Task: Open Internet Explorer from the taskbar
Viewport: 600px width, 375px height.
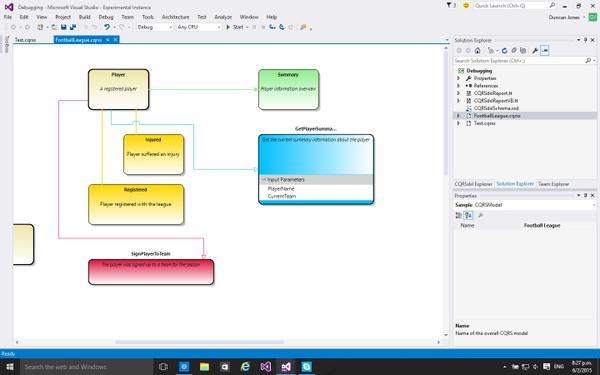Action: point(245,367)
